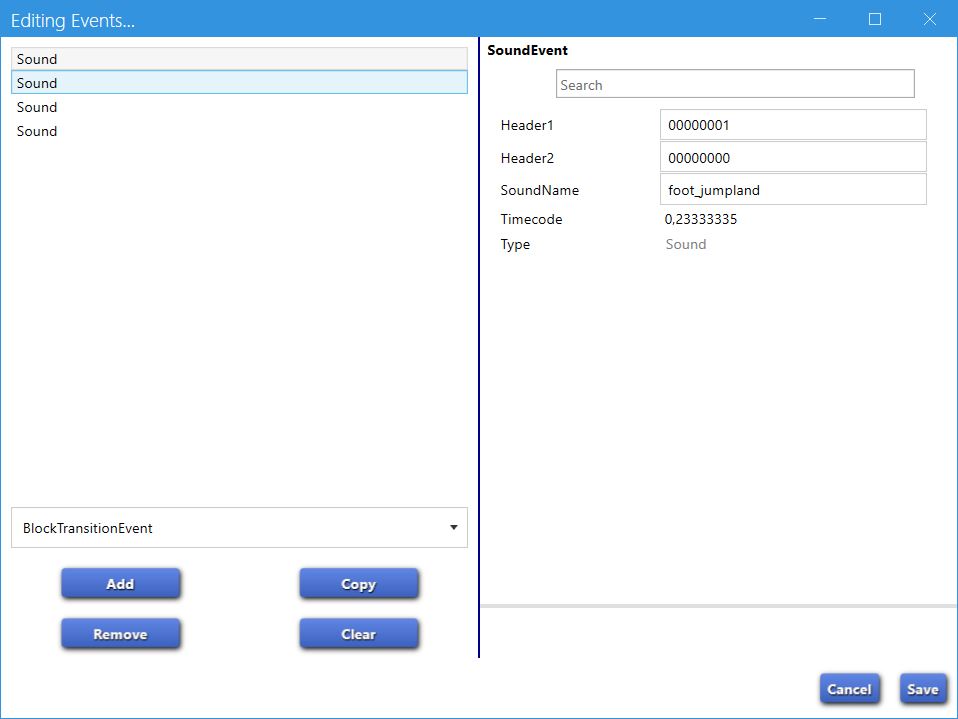This screenshot has width=958, height=719.
Task: Select the highlighted second Sound event
Action: 240,82
